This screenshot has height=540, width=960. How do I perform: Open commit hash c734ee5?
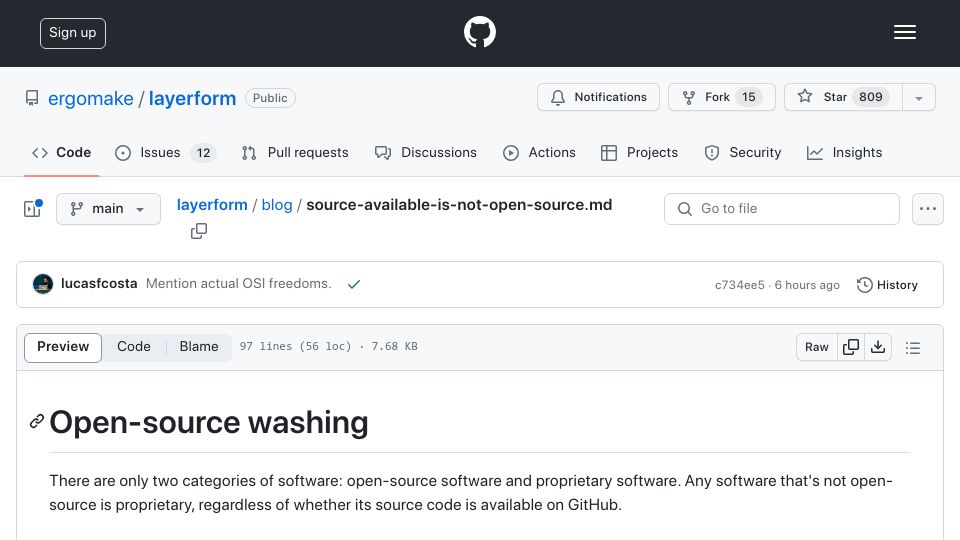[740, 285]
